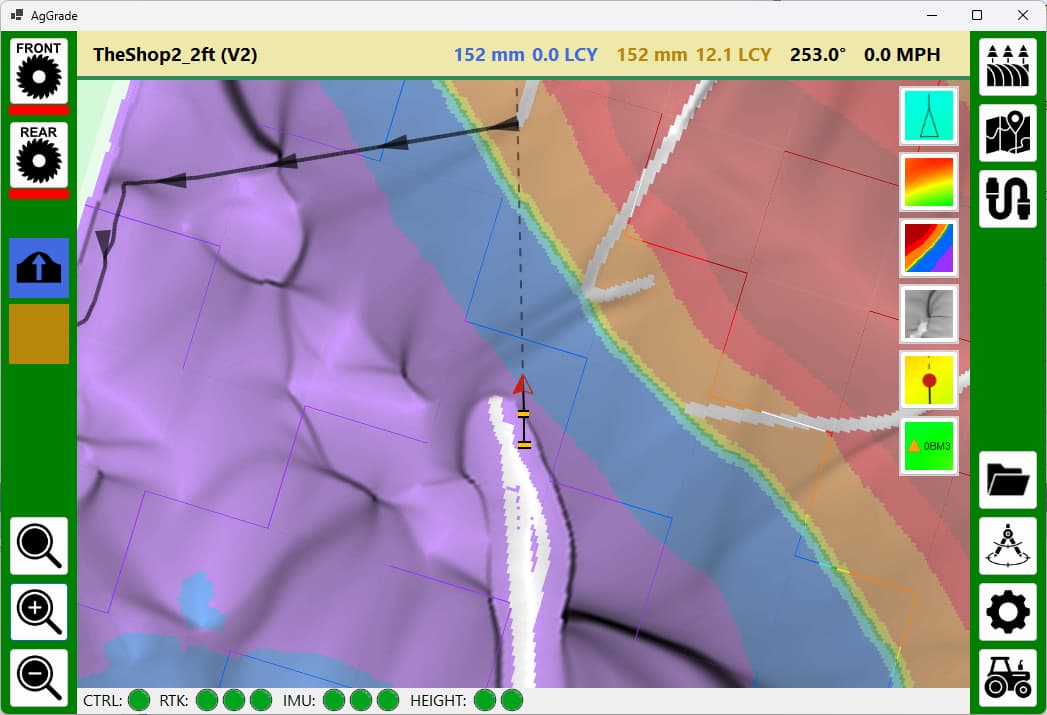Open the settings gear

1007,612
